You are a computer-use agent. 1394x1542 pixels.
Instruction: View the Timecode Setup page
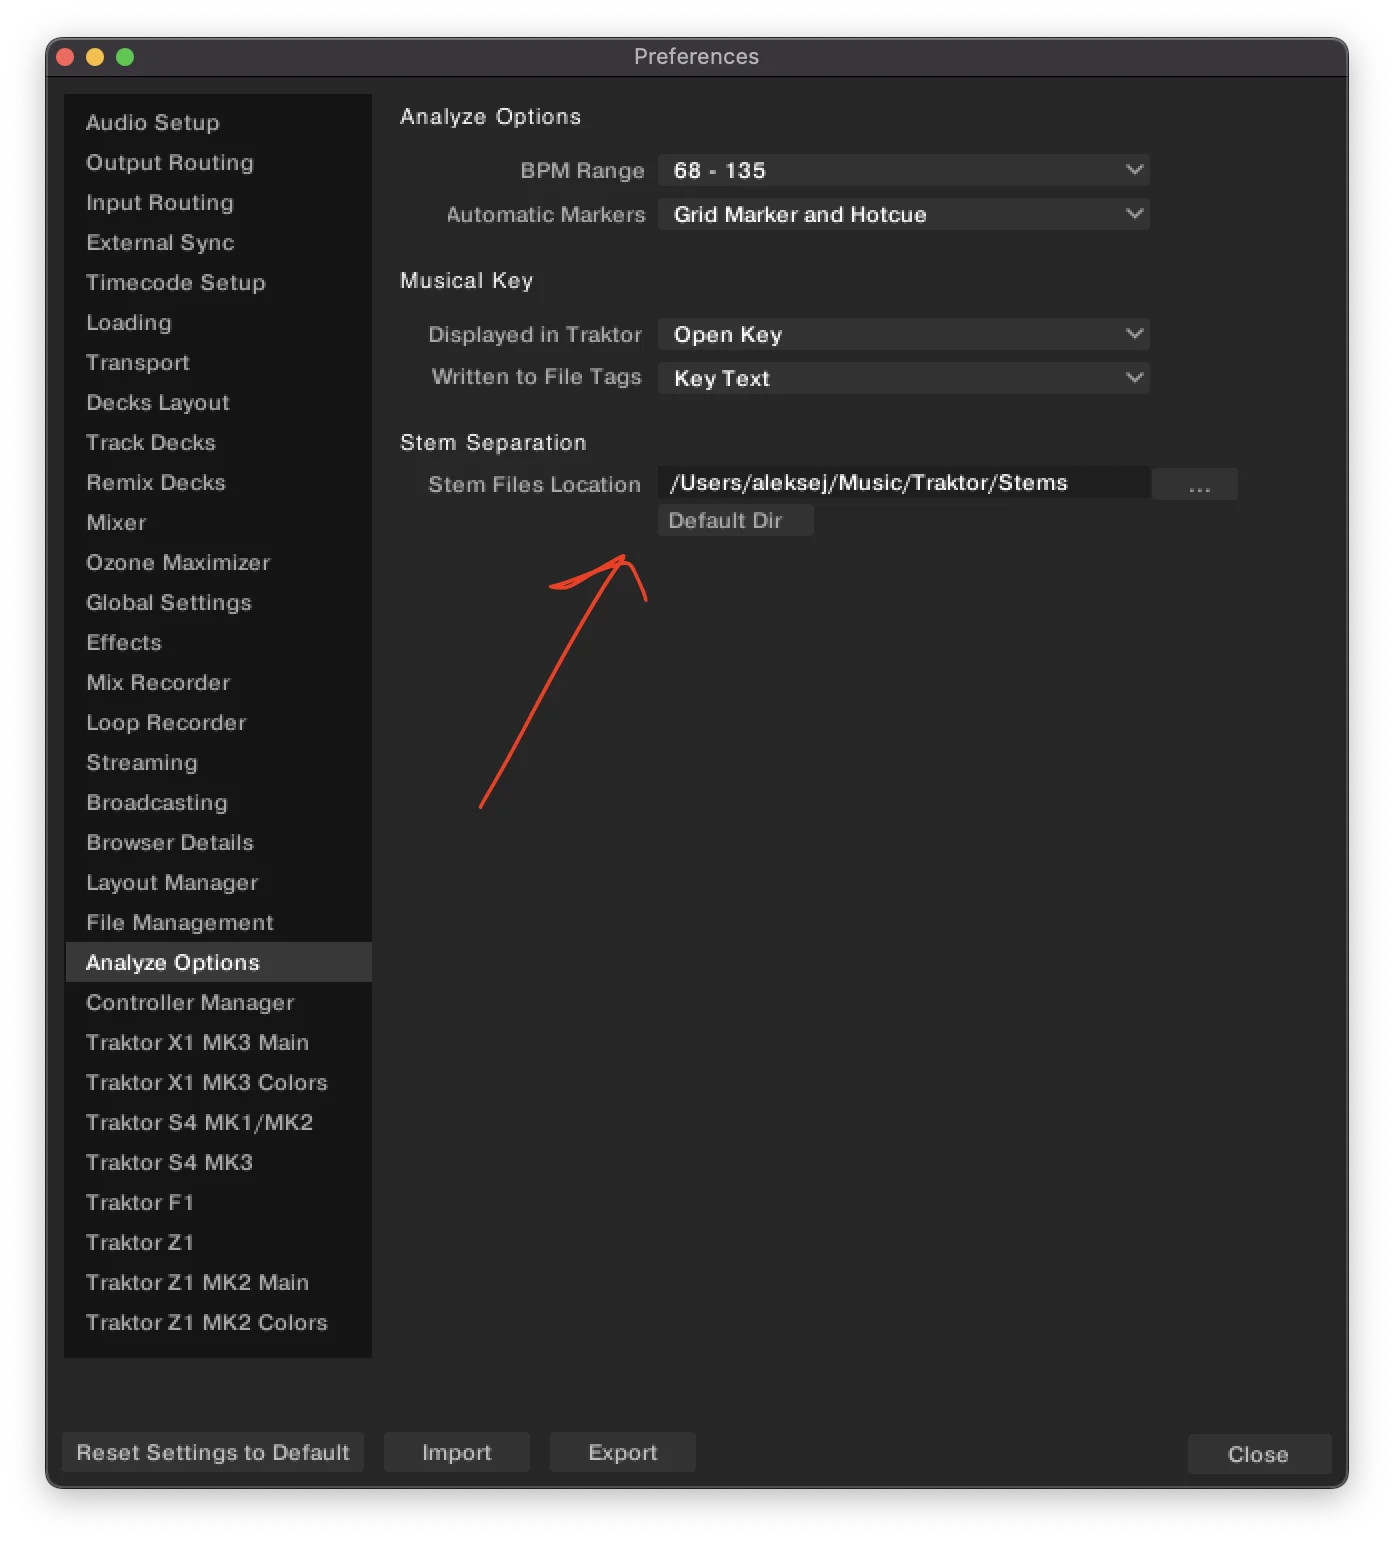point(175,282)
